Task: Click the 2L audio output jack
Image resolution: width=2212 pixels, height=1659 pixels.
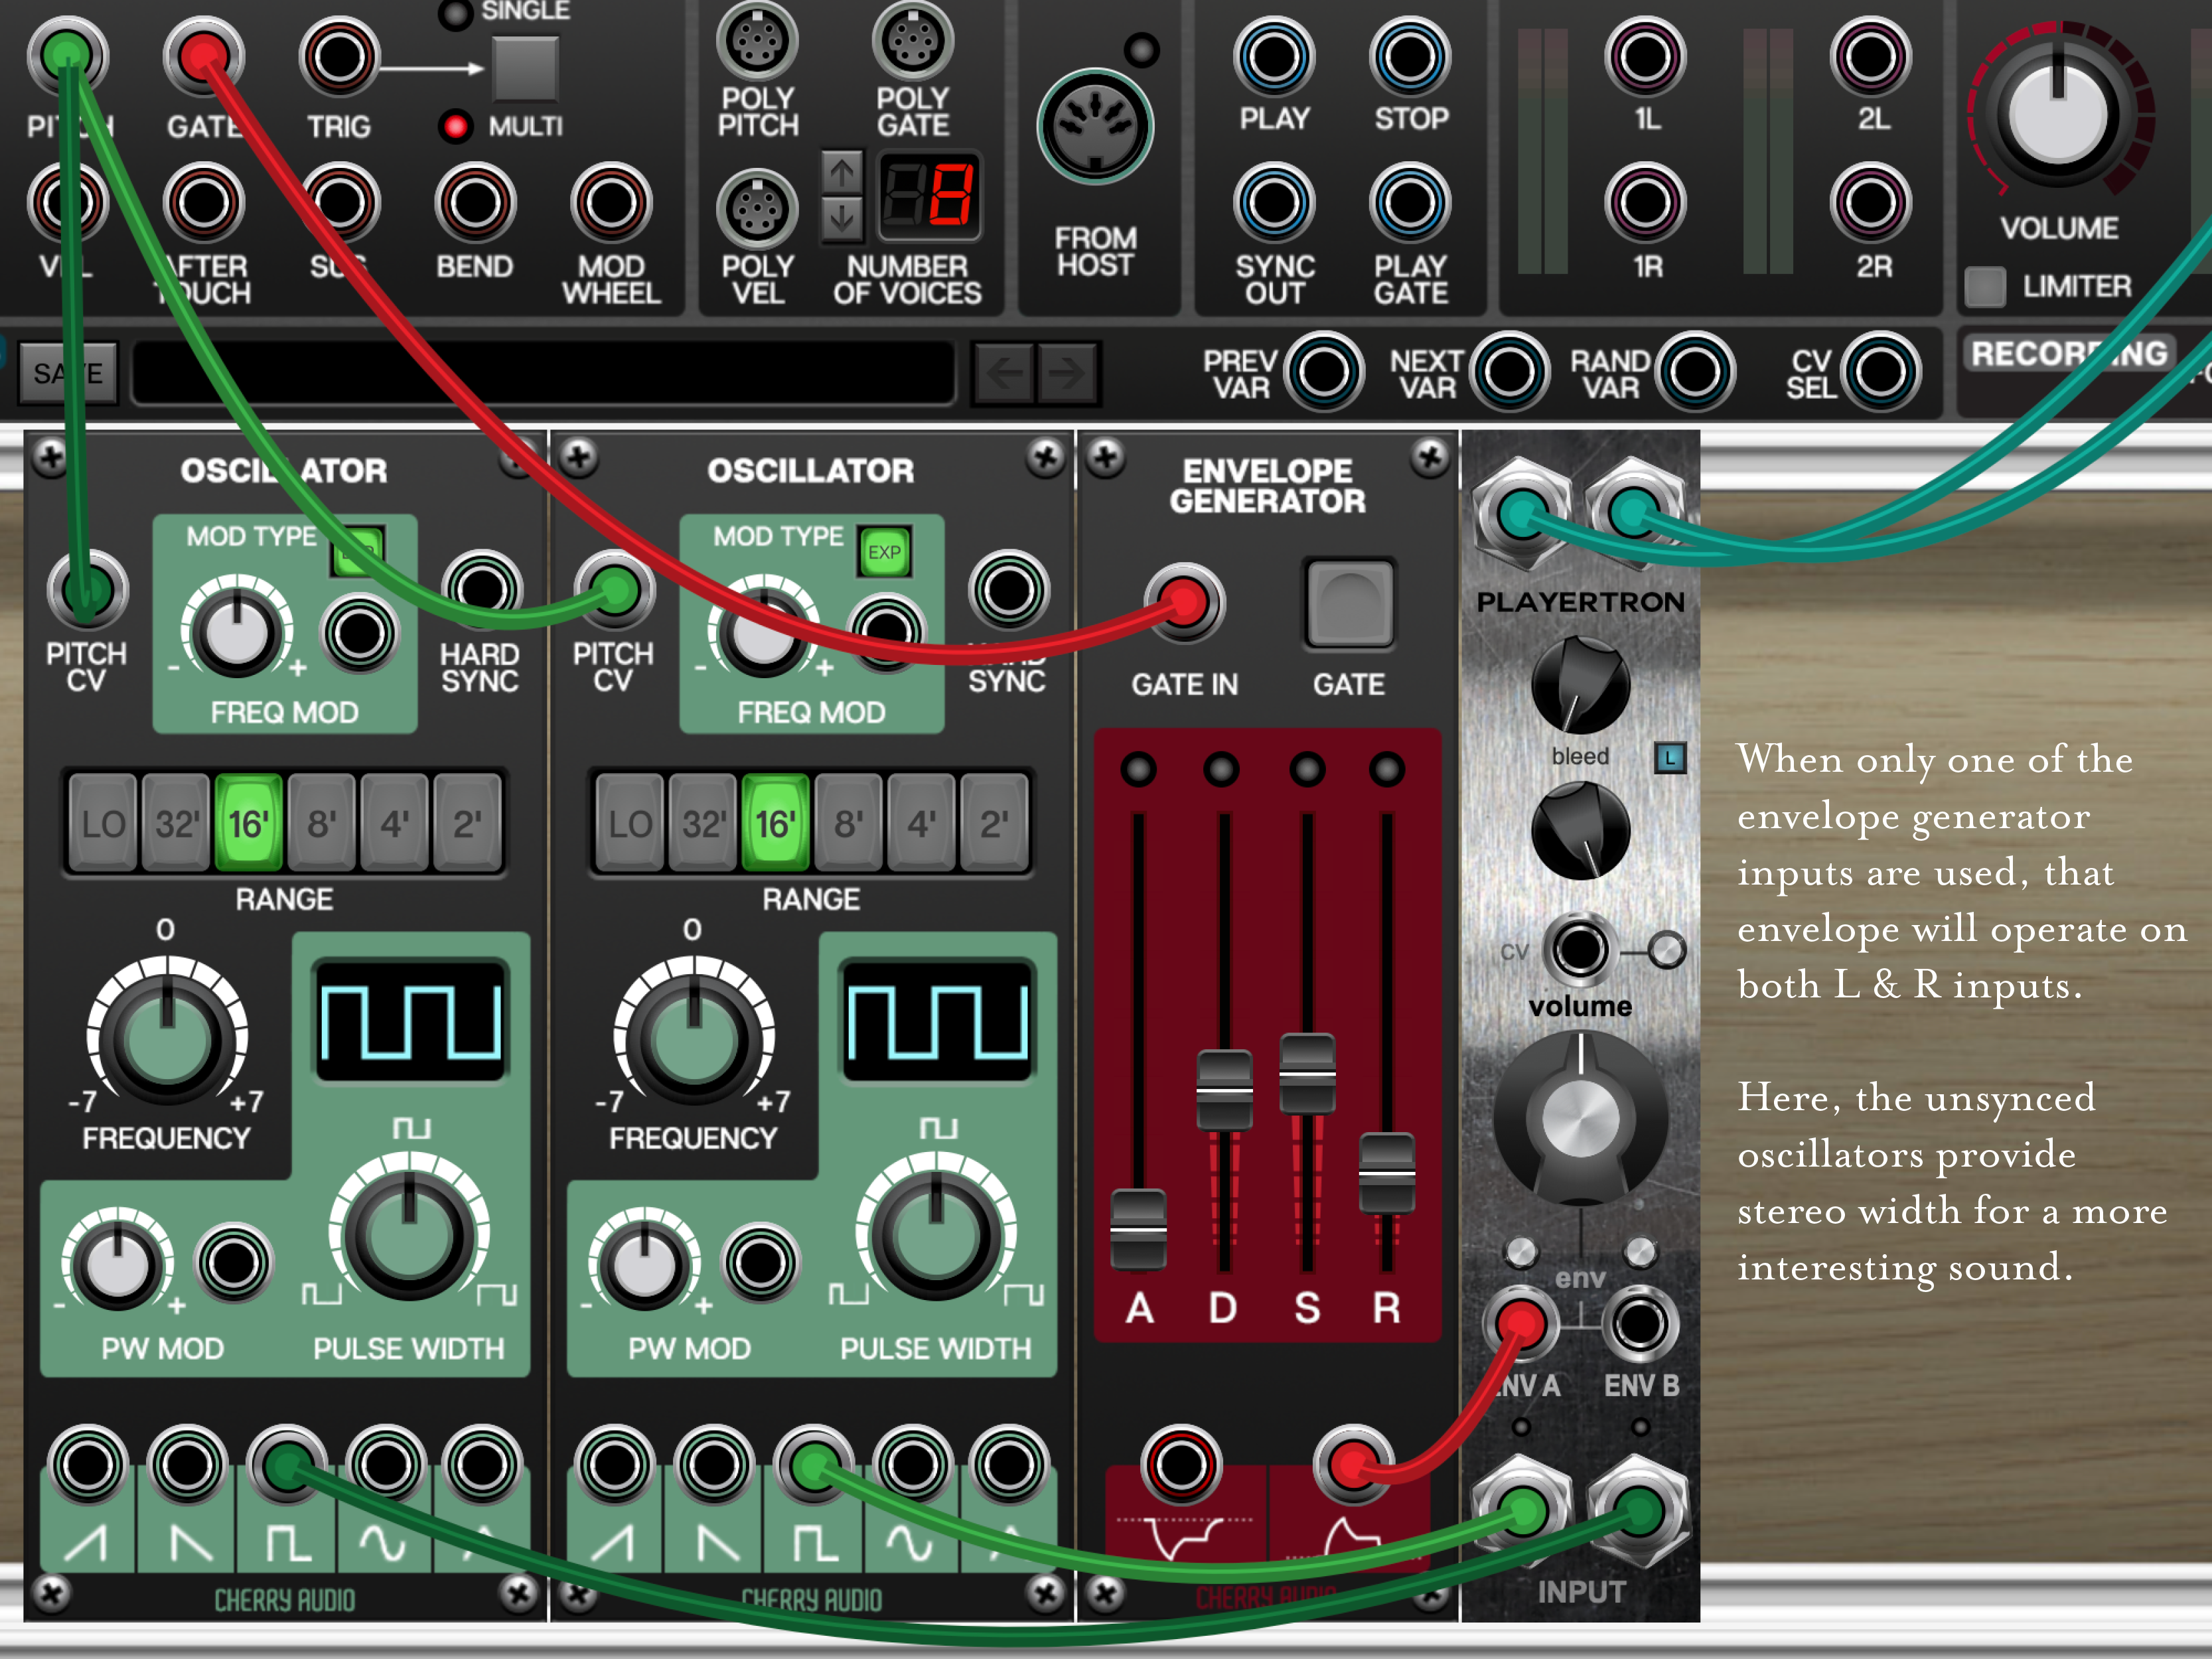Action: click(1870, 57)
